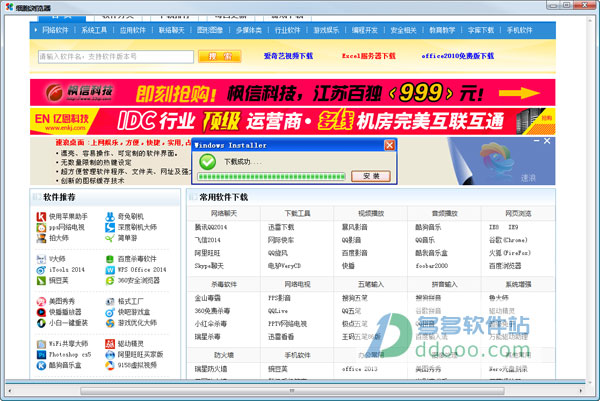Open the foobar2000 link
Image resolution: width=600 pixels, height=401 pixels.
432,266
